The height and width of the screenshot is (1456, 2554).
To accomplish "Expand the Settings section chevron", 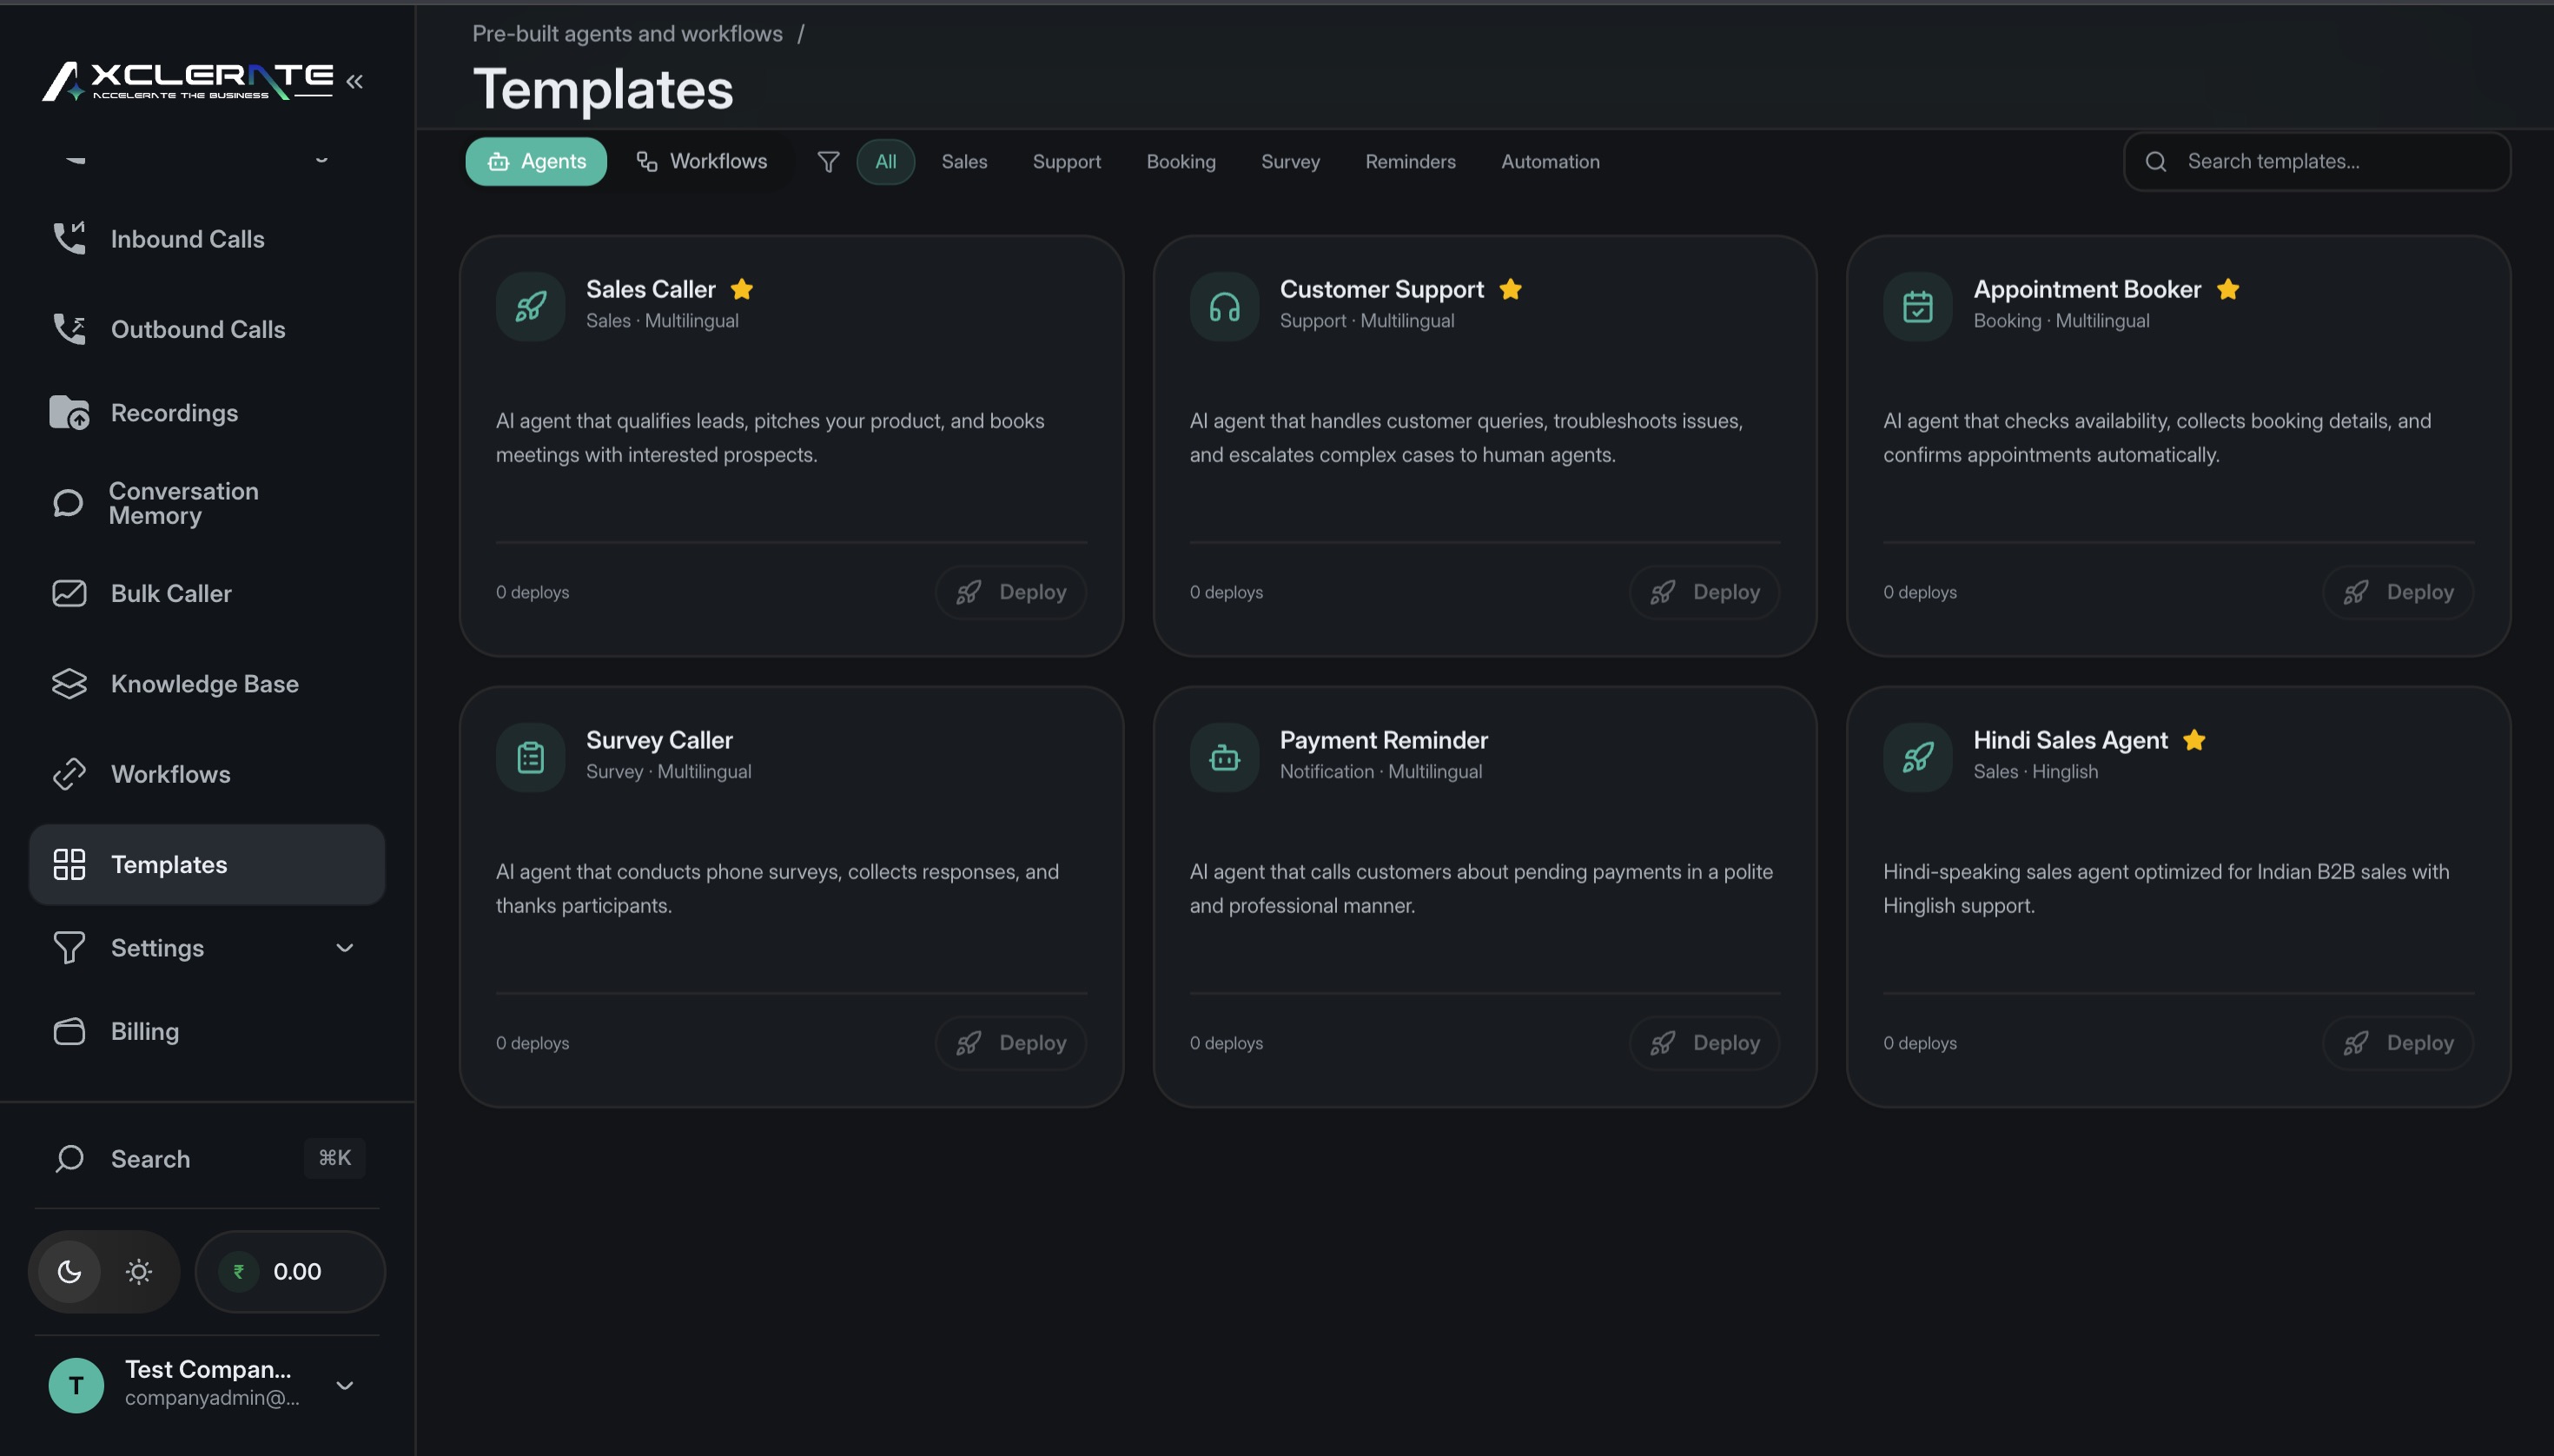I will click(x=344, y=947).
